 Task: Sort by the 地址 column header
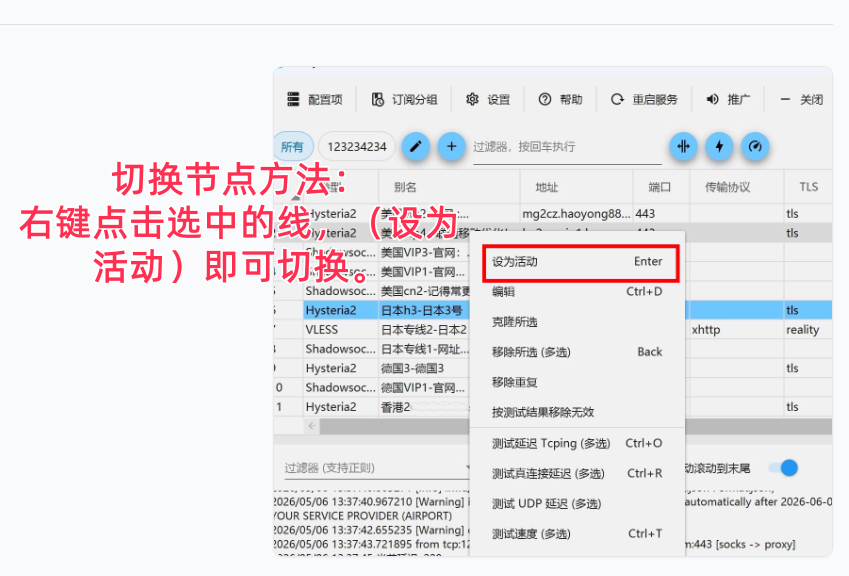tap(577, 187)
